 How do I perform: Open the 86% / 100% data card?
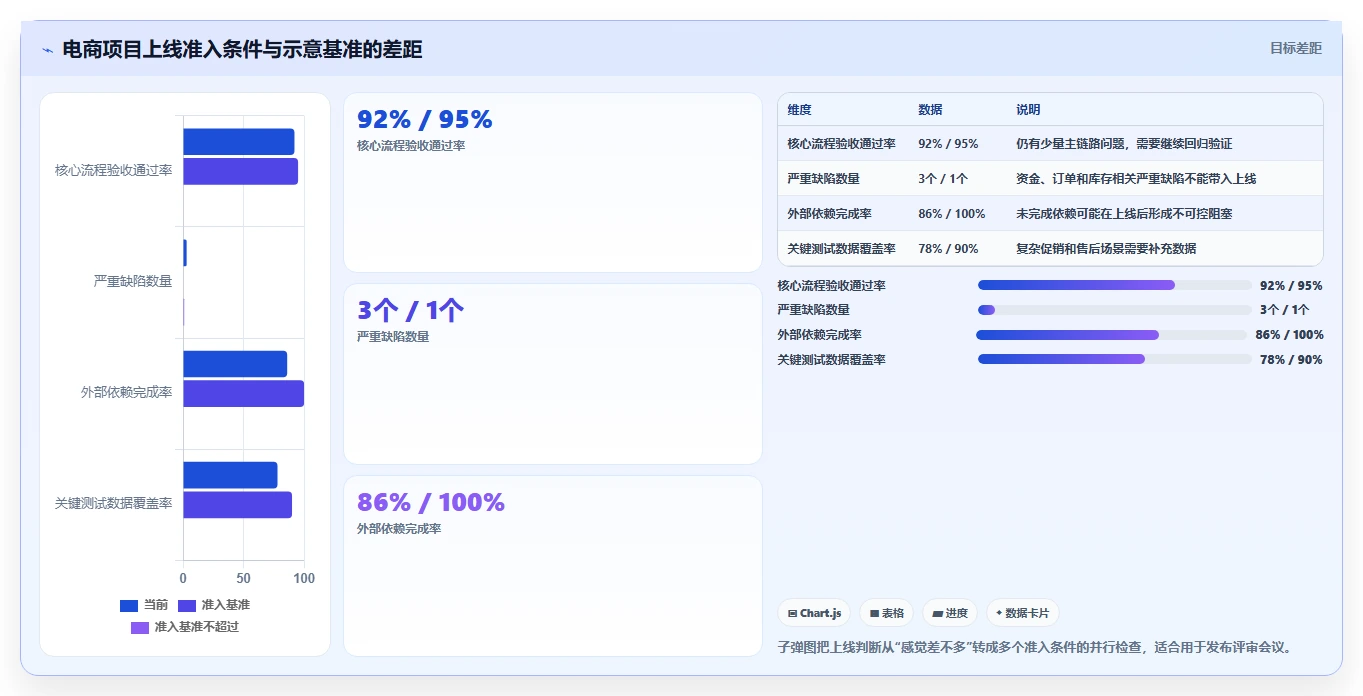[x=553, y=566]
